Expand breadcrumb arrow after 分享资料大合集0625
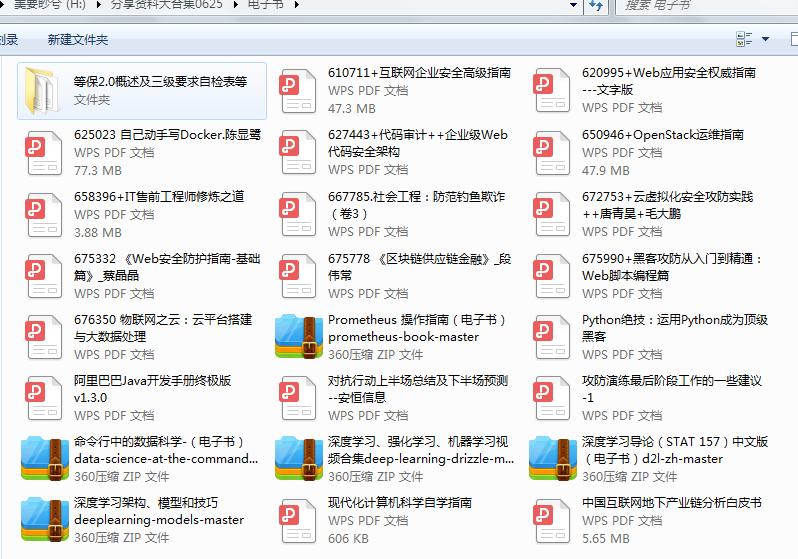 (x=236, y=5)
